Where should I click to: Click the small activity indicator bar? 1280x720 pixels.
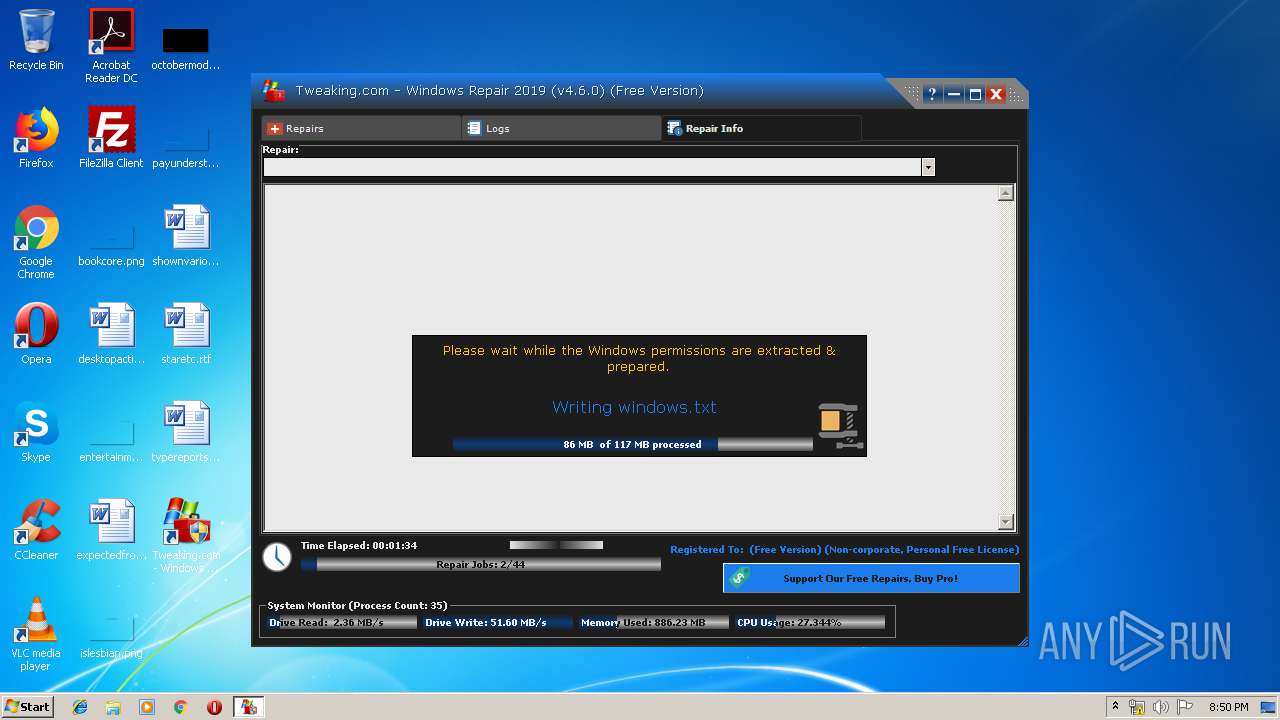[x=556, y=545]
